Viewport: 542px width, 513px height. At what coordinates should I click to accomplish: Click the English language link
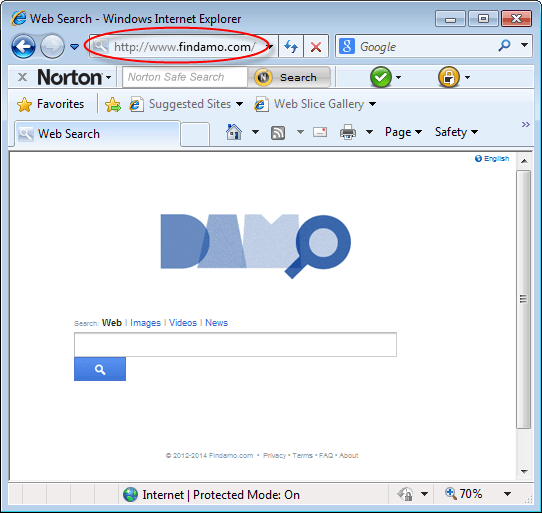(x=492, y=158)
